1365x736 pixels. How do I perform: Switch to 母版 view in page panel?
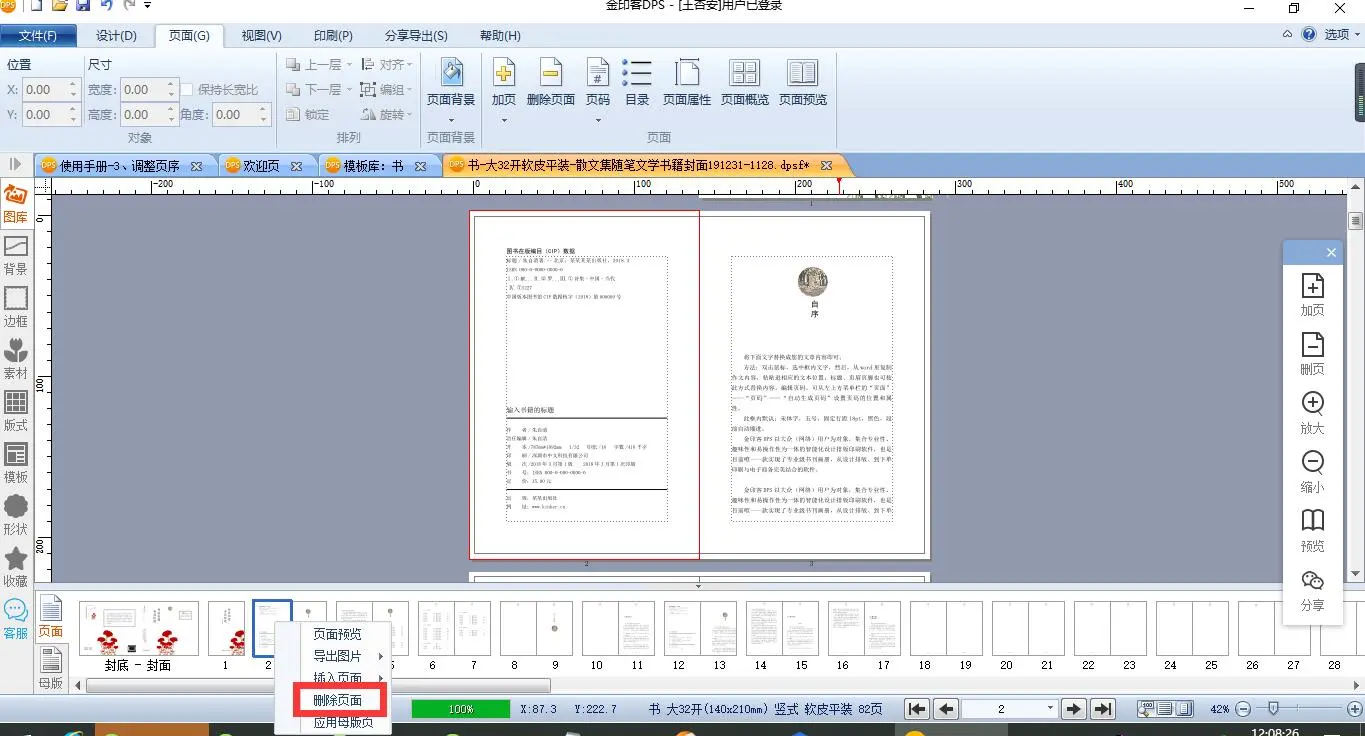[50, 668]
